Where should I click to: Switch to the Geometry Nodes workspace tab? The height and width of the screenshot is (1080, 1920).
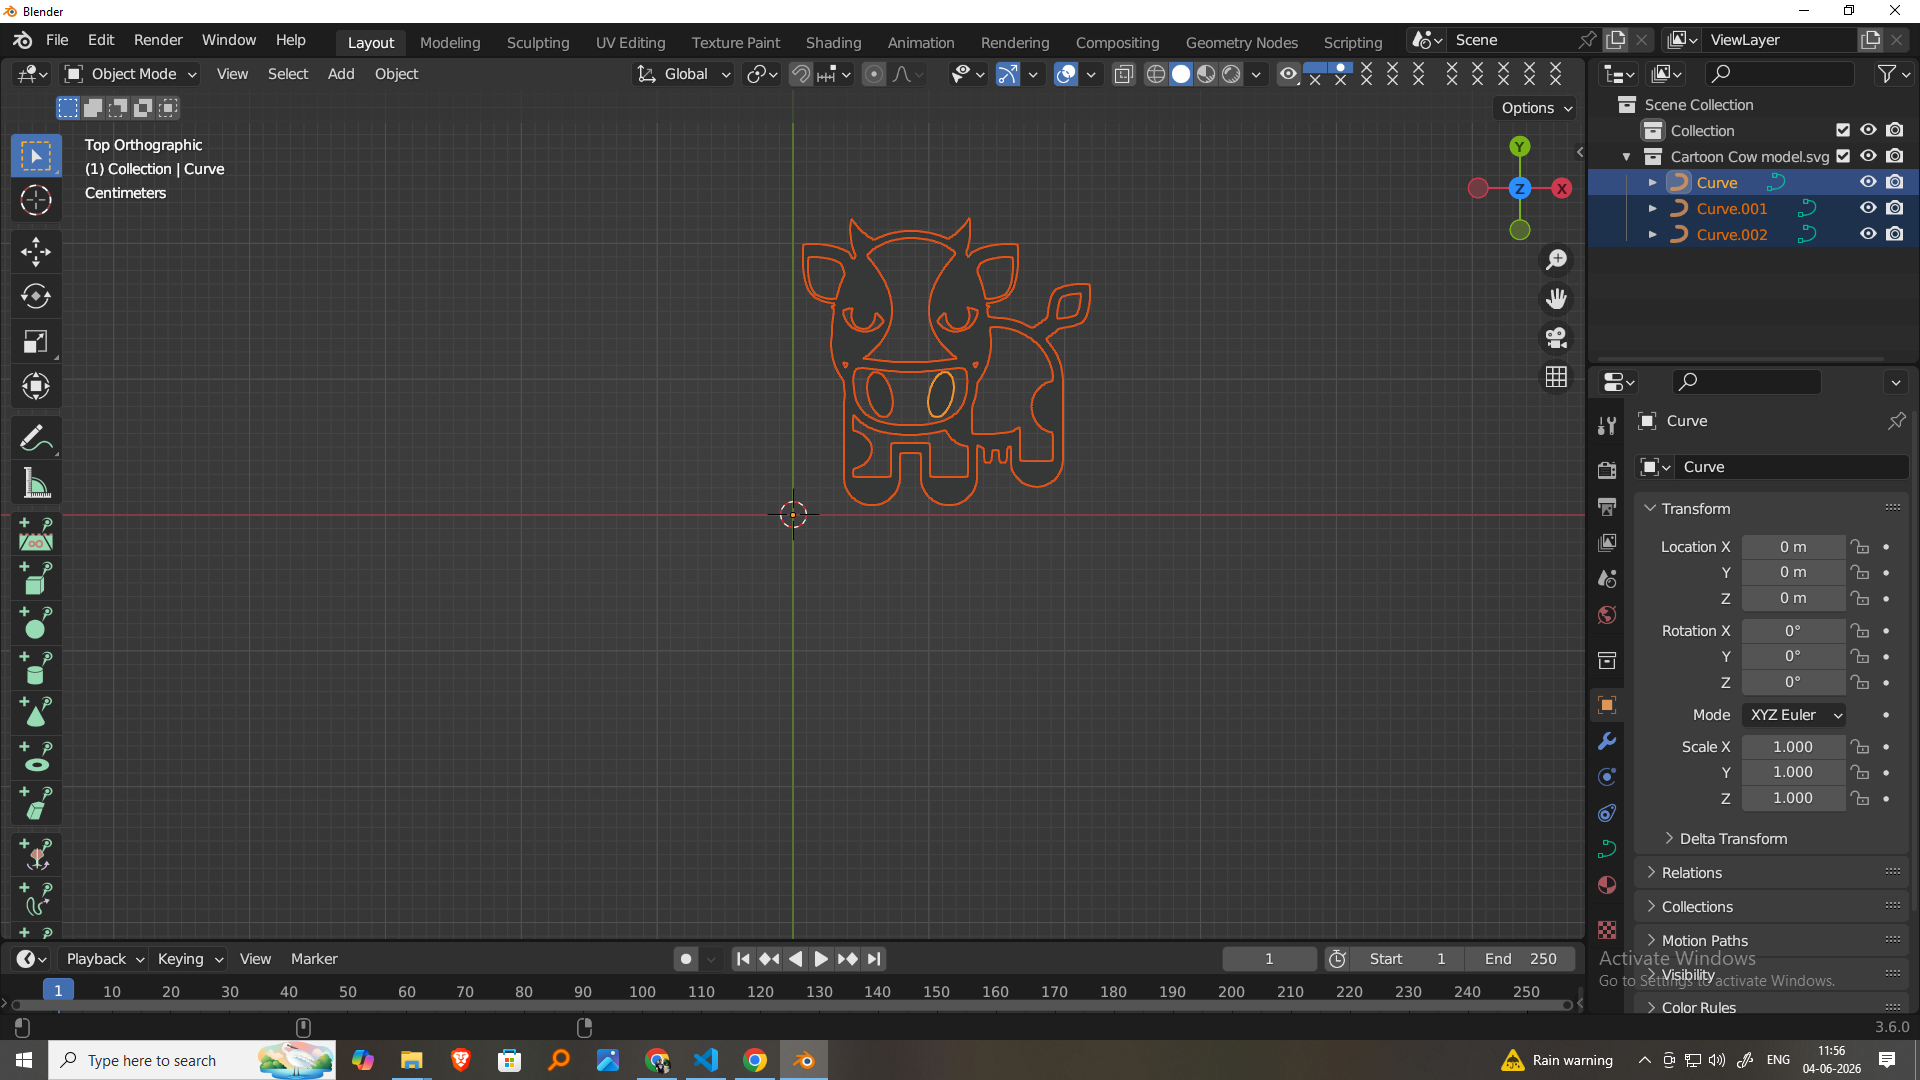click(x=1241, y=42)
